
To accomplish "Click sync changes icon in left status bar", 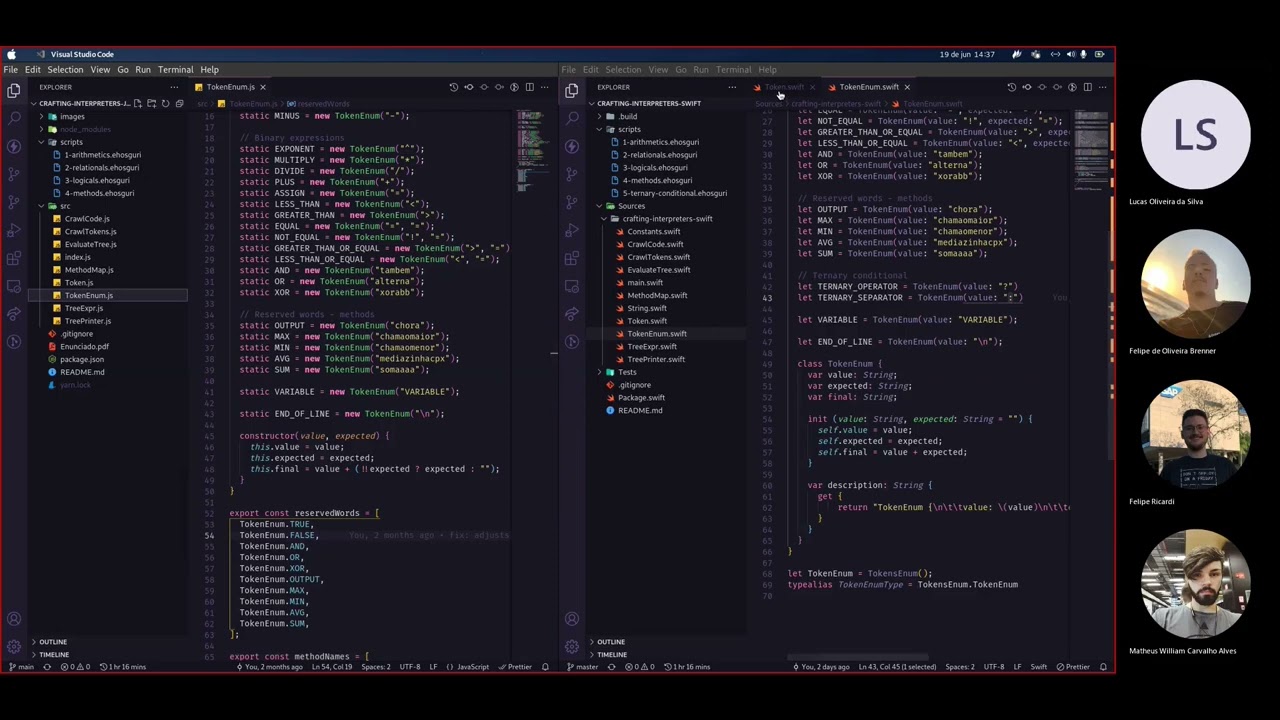I will tap(47, 667).
